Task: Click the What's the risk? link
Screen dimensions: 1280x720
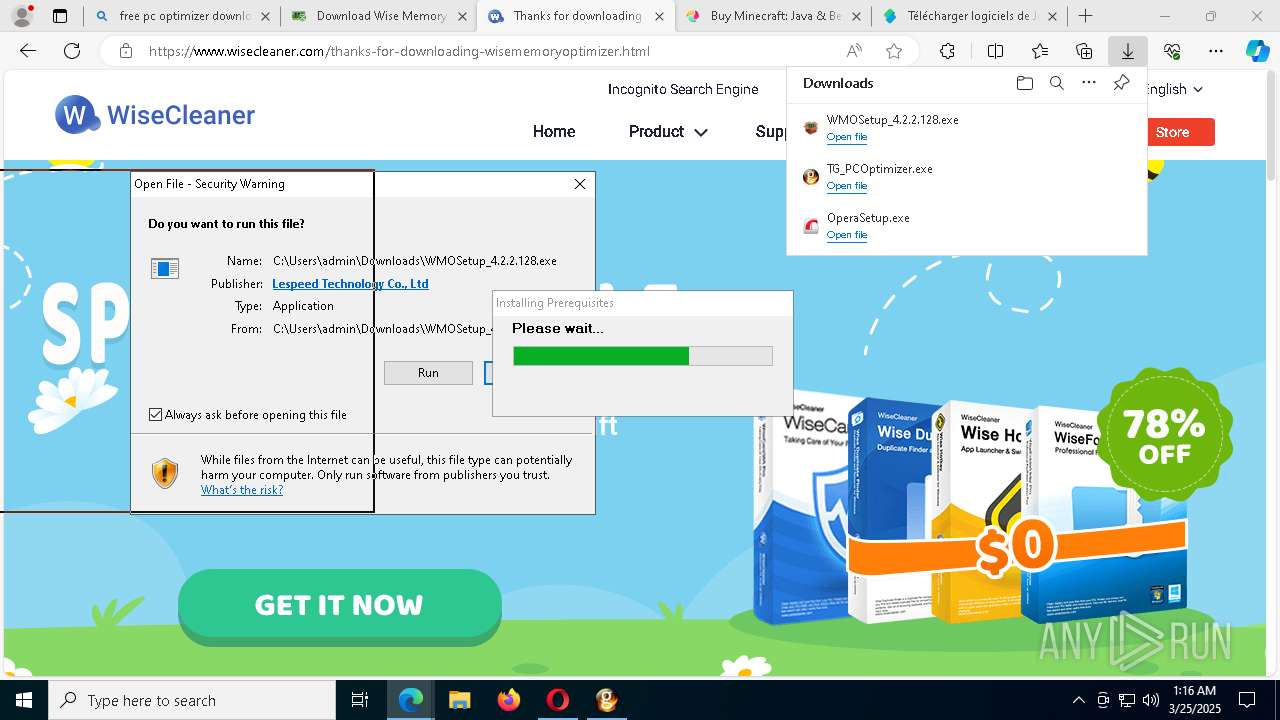Action: (242, 490)
